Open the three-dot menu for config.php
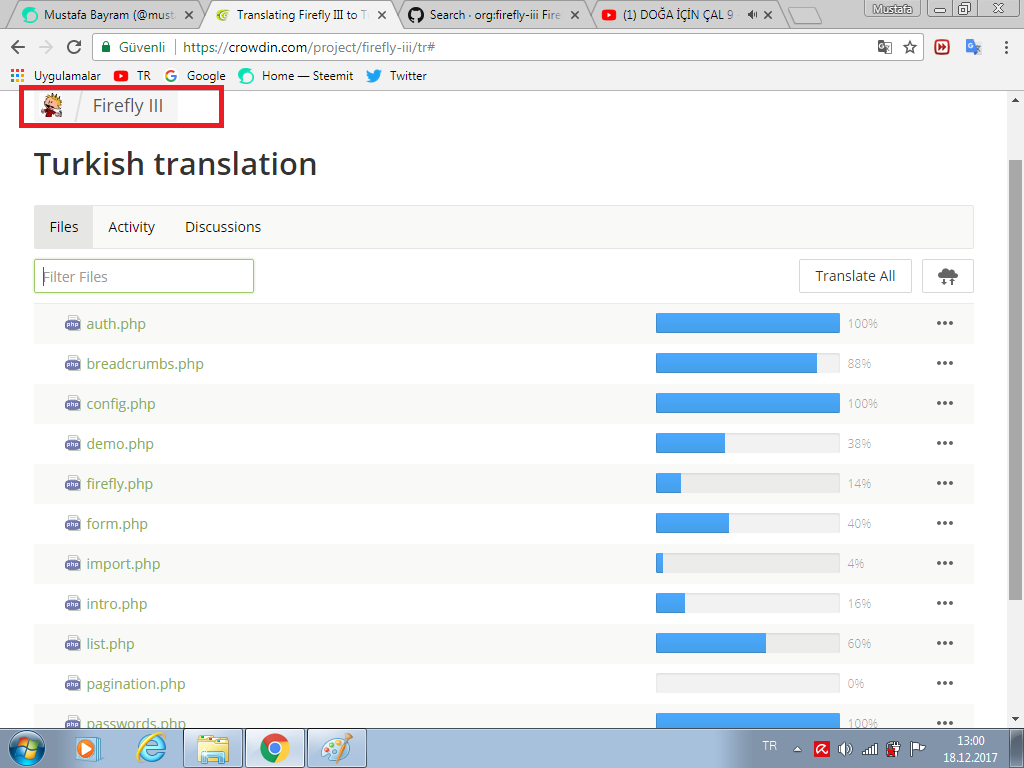The image size is (1024, 768). [944, 403]
